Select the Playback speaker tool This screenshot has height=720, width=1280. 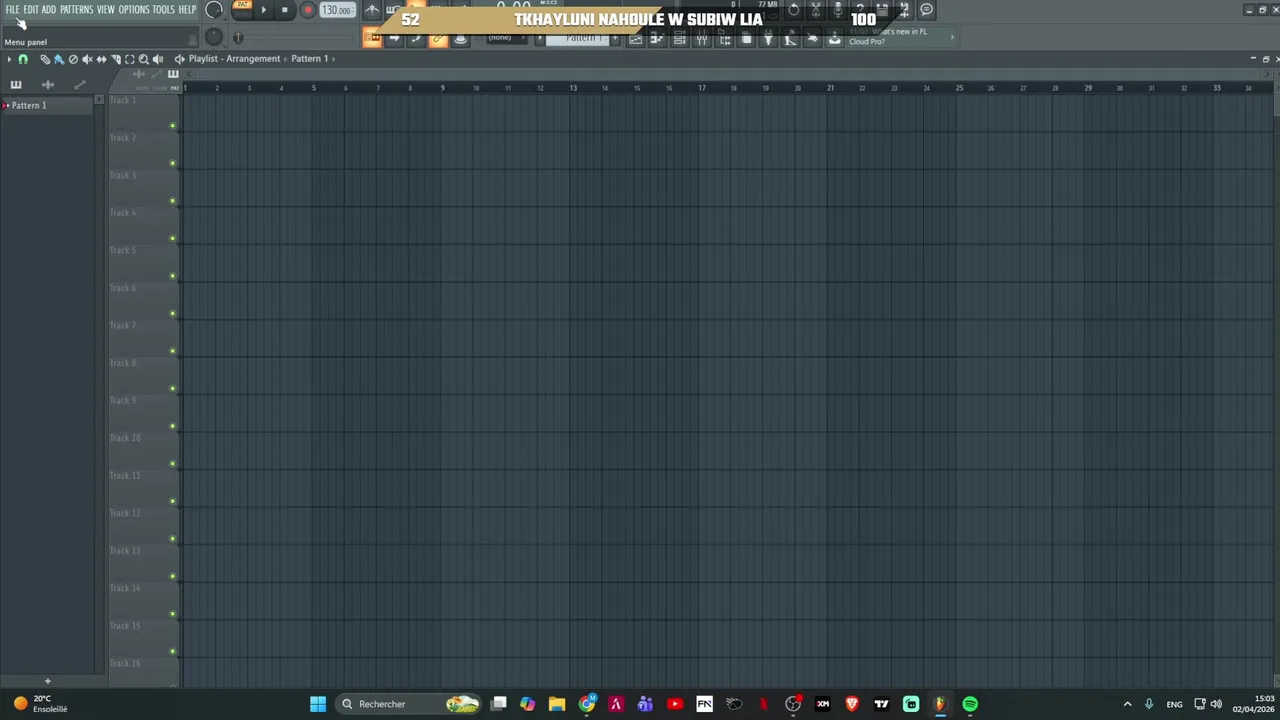[157, 59]
